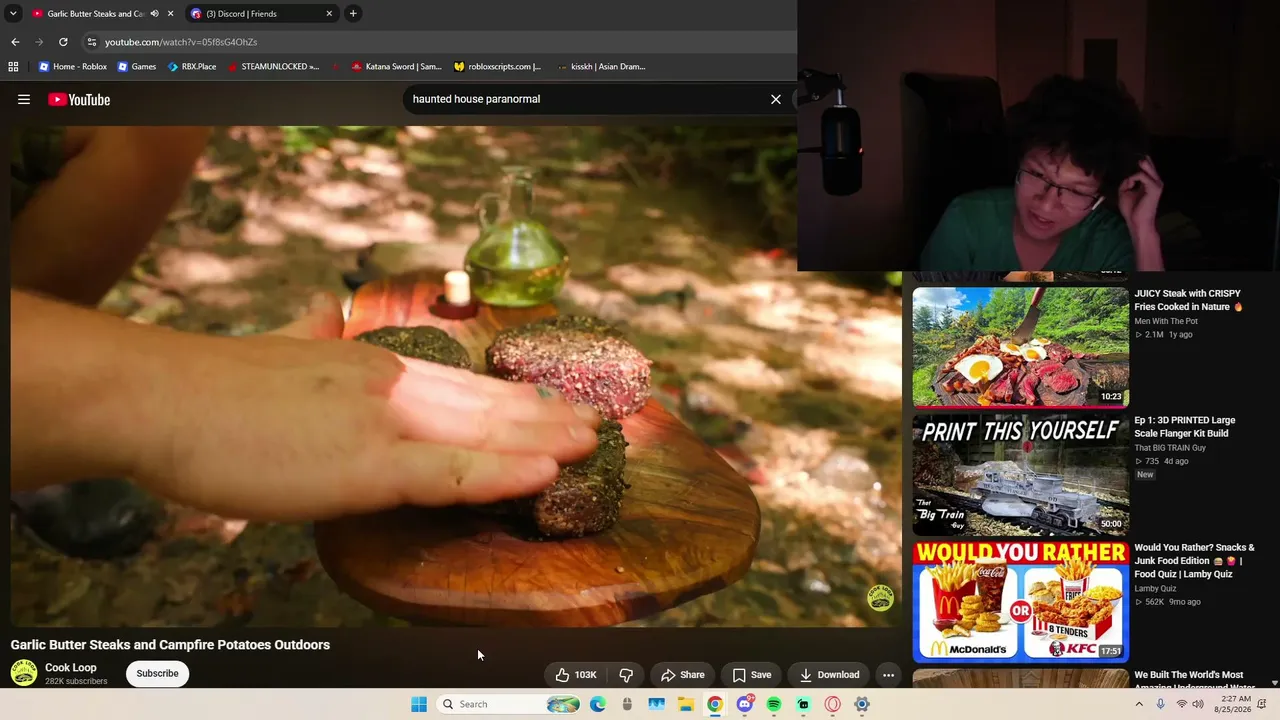
Task: Open a new browser tab
Action: (x=353, y=14)
